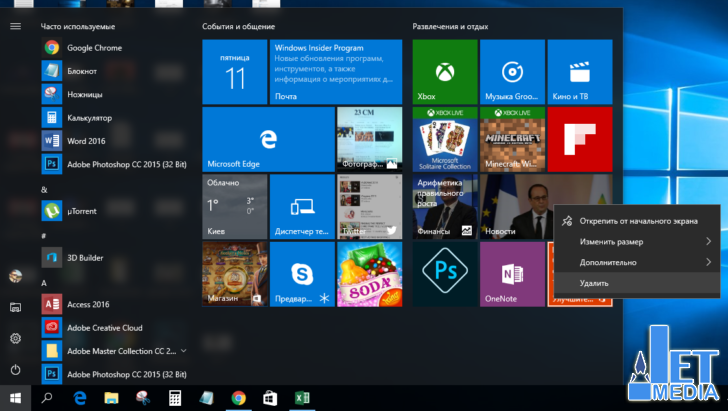Open the Диспетчер телефонов tile

tap(302, 207)
